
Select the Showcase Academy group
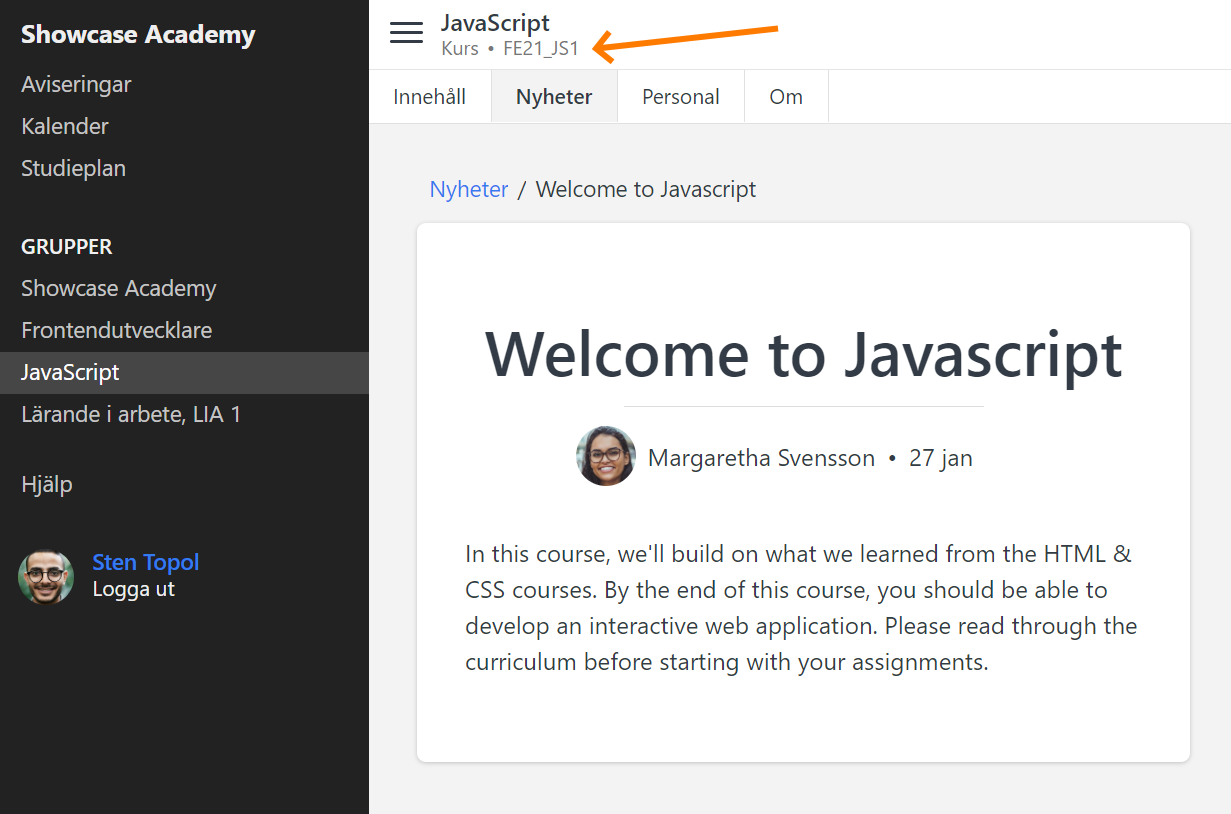pos(118,288)
